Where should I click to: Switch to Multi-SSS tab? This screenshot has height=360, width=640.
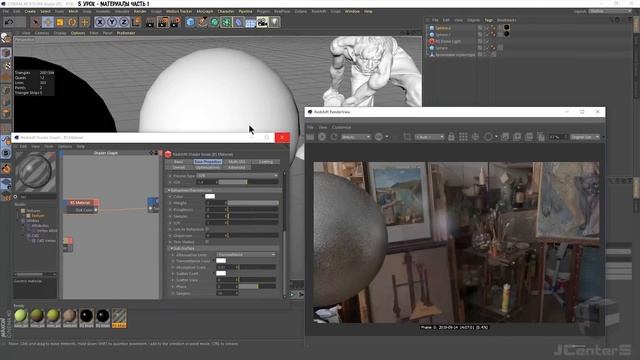tap(237, 162)
